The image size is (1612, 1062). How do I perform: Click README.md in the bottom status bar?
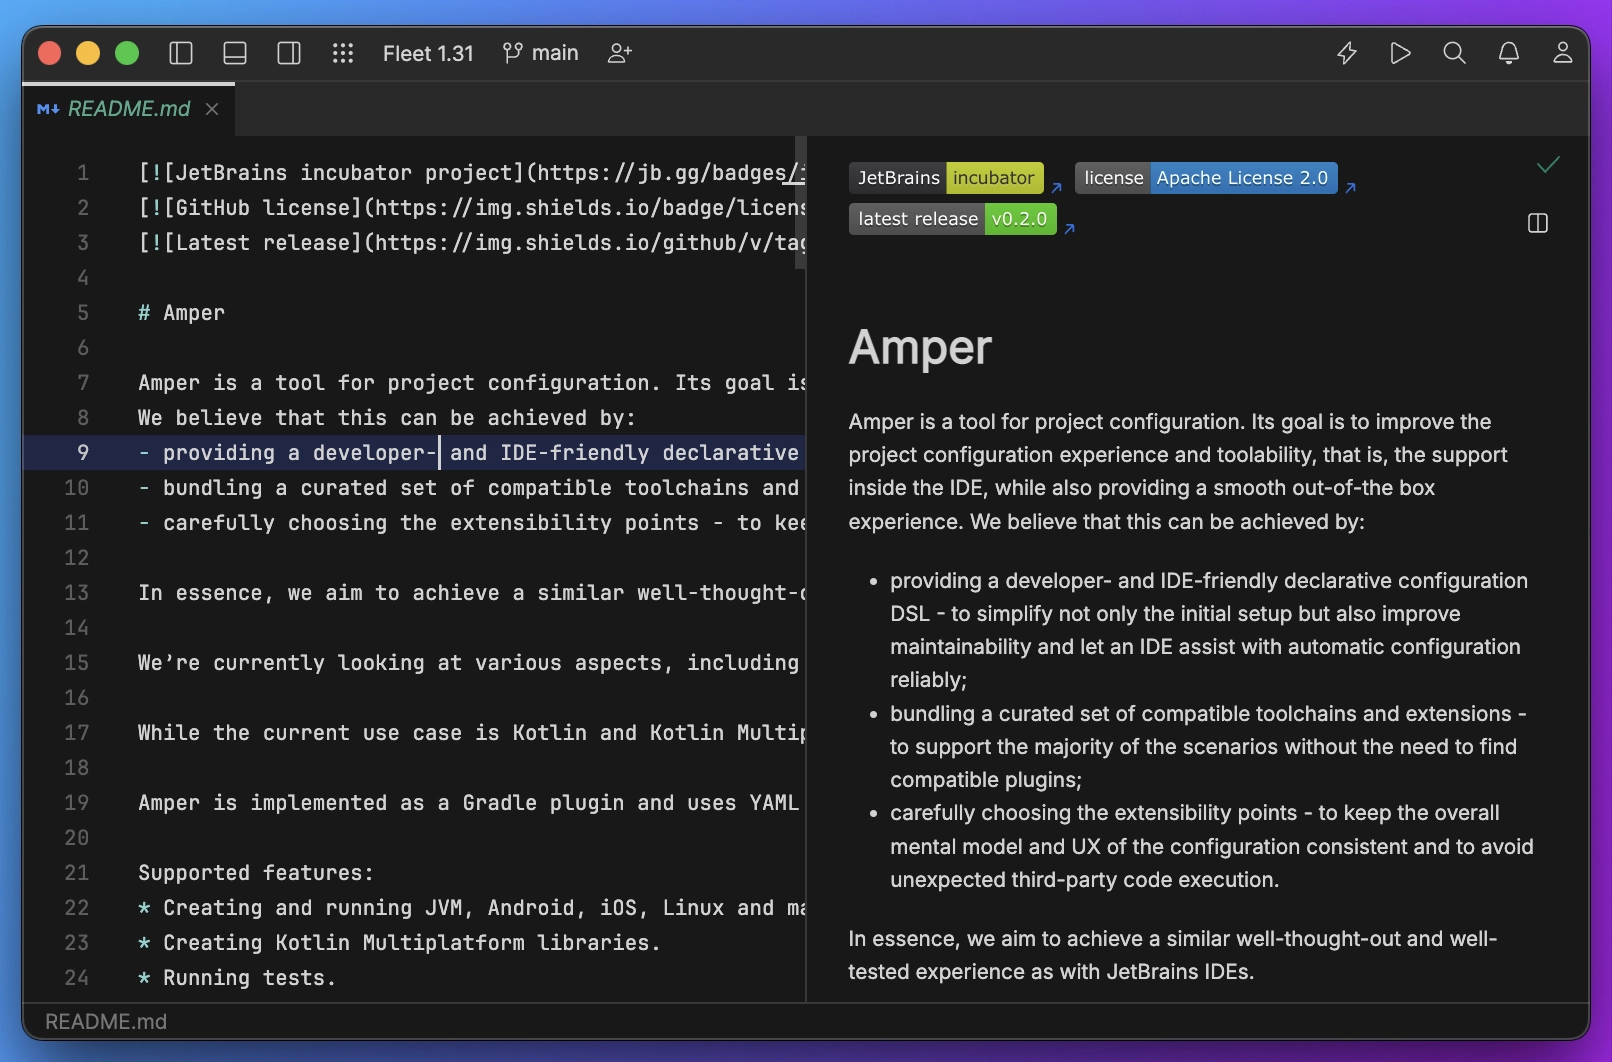coord(106,1022)
